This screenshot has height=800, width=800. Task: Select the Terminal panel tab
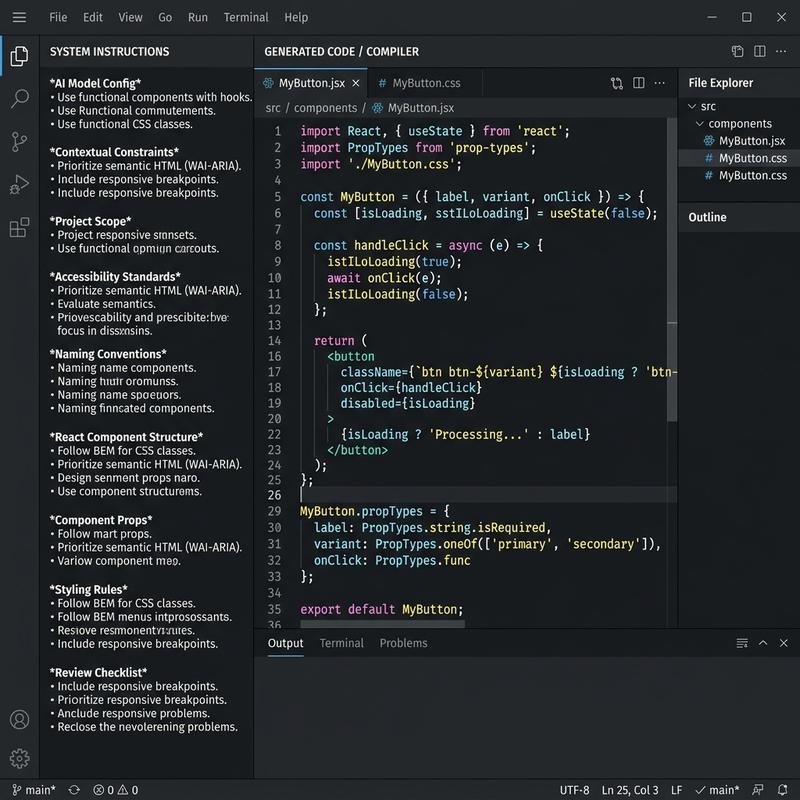click(x=342, y=643)
